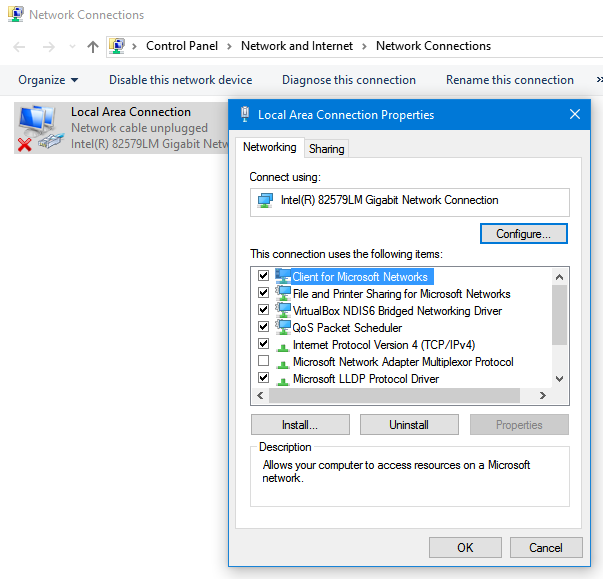Confirm the dialog with OK
This screenshot has width=603, height=579.
click(x=465, y=547)
